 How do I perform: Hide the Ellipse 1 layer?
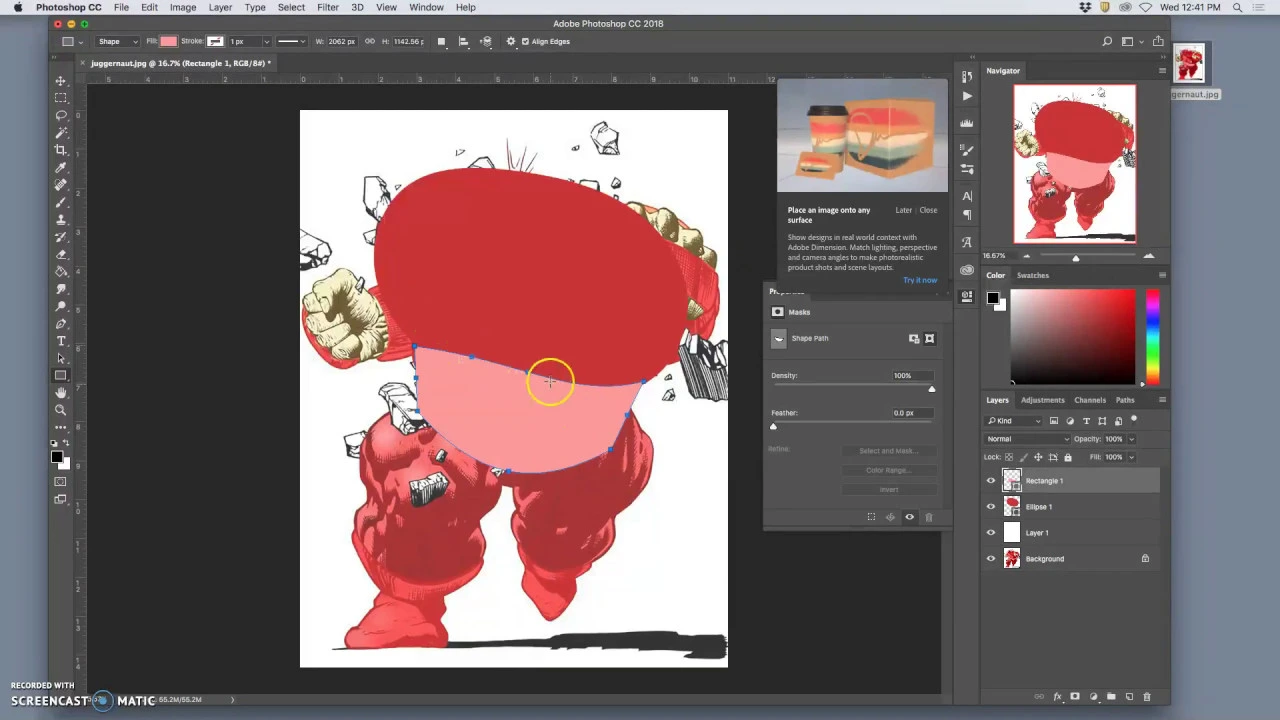tap(991, 507)
